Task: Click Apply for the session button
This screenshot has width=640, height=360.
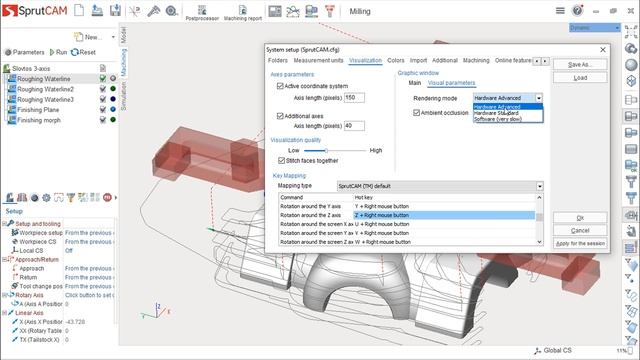Action: click(x=580, y=243)
